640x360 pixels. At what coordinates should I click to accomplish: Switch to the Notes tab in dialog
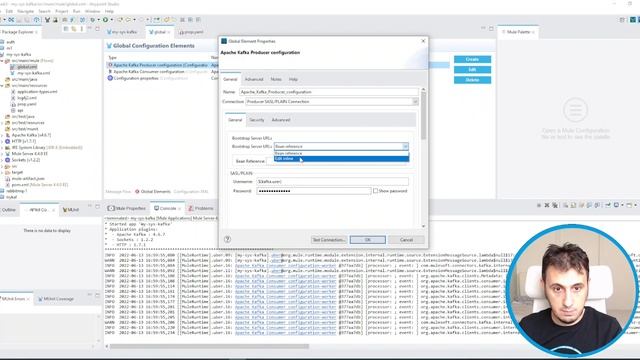point(276,79)
